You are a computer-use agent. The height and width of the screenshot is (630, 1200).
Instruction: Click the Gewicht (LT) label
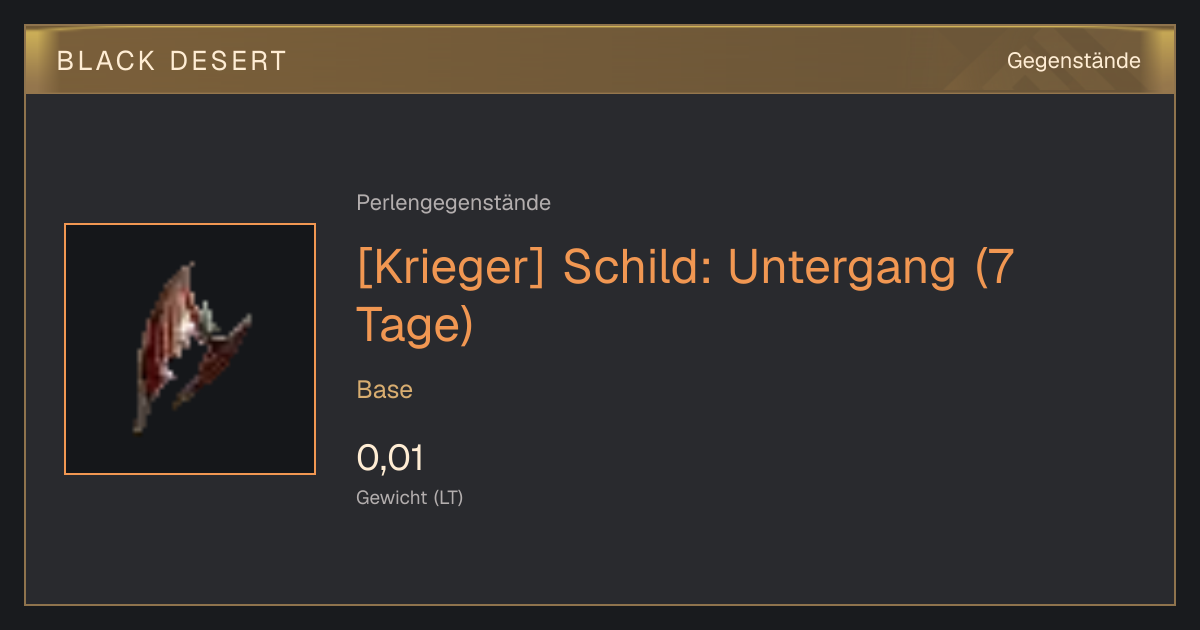(x=410, y=497)
